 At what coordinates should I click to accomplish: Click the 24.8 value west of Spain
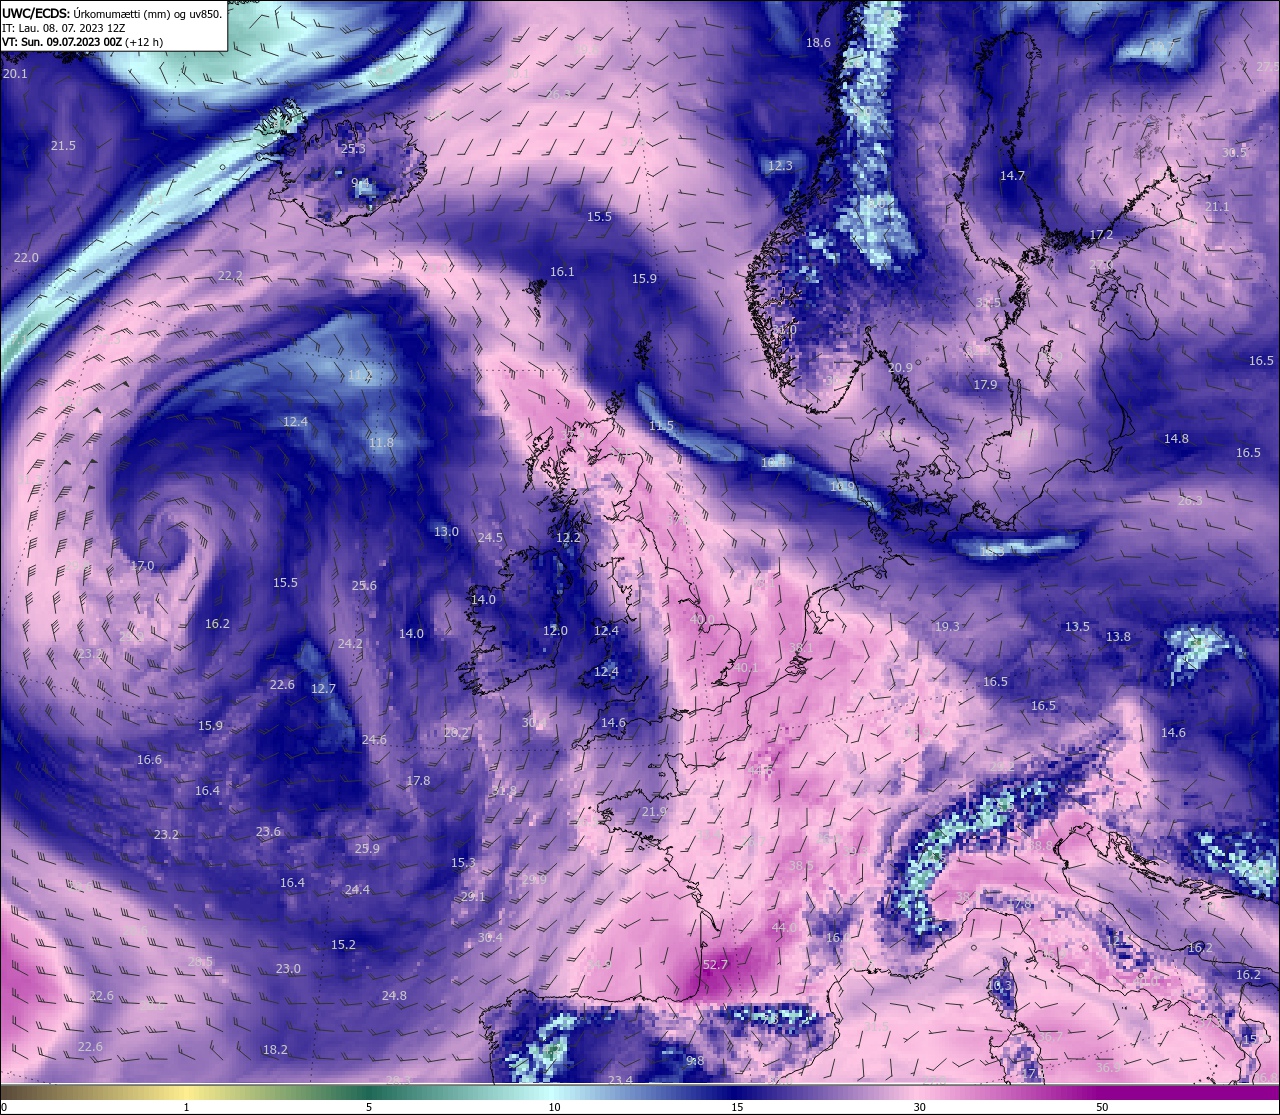[394, 996]
